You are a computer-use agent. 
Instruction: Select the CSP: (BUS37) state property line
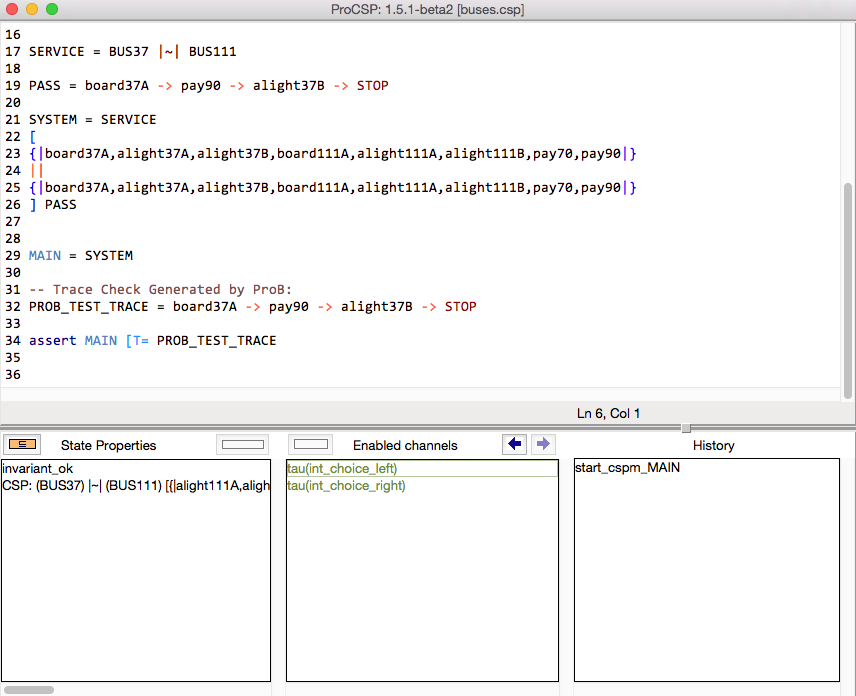pyautogui.click(x=135, y=486)
